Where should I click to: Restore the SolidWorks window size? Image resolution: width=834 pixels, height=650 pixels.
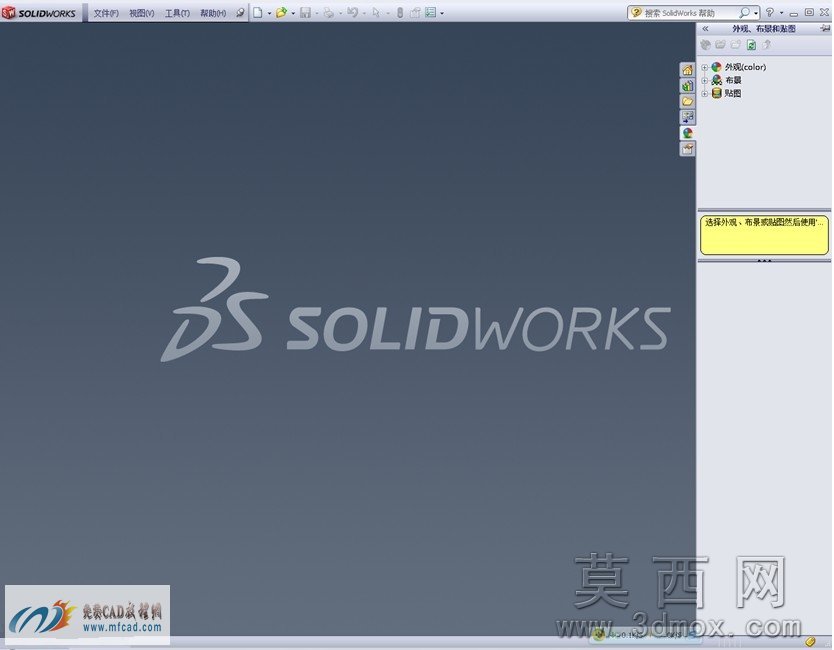[x=809, y=12]
